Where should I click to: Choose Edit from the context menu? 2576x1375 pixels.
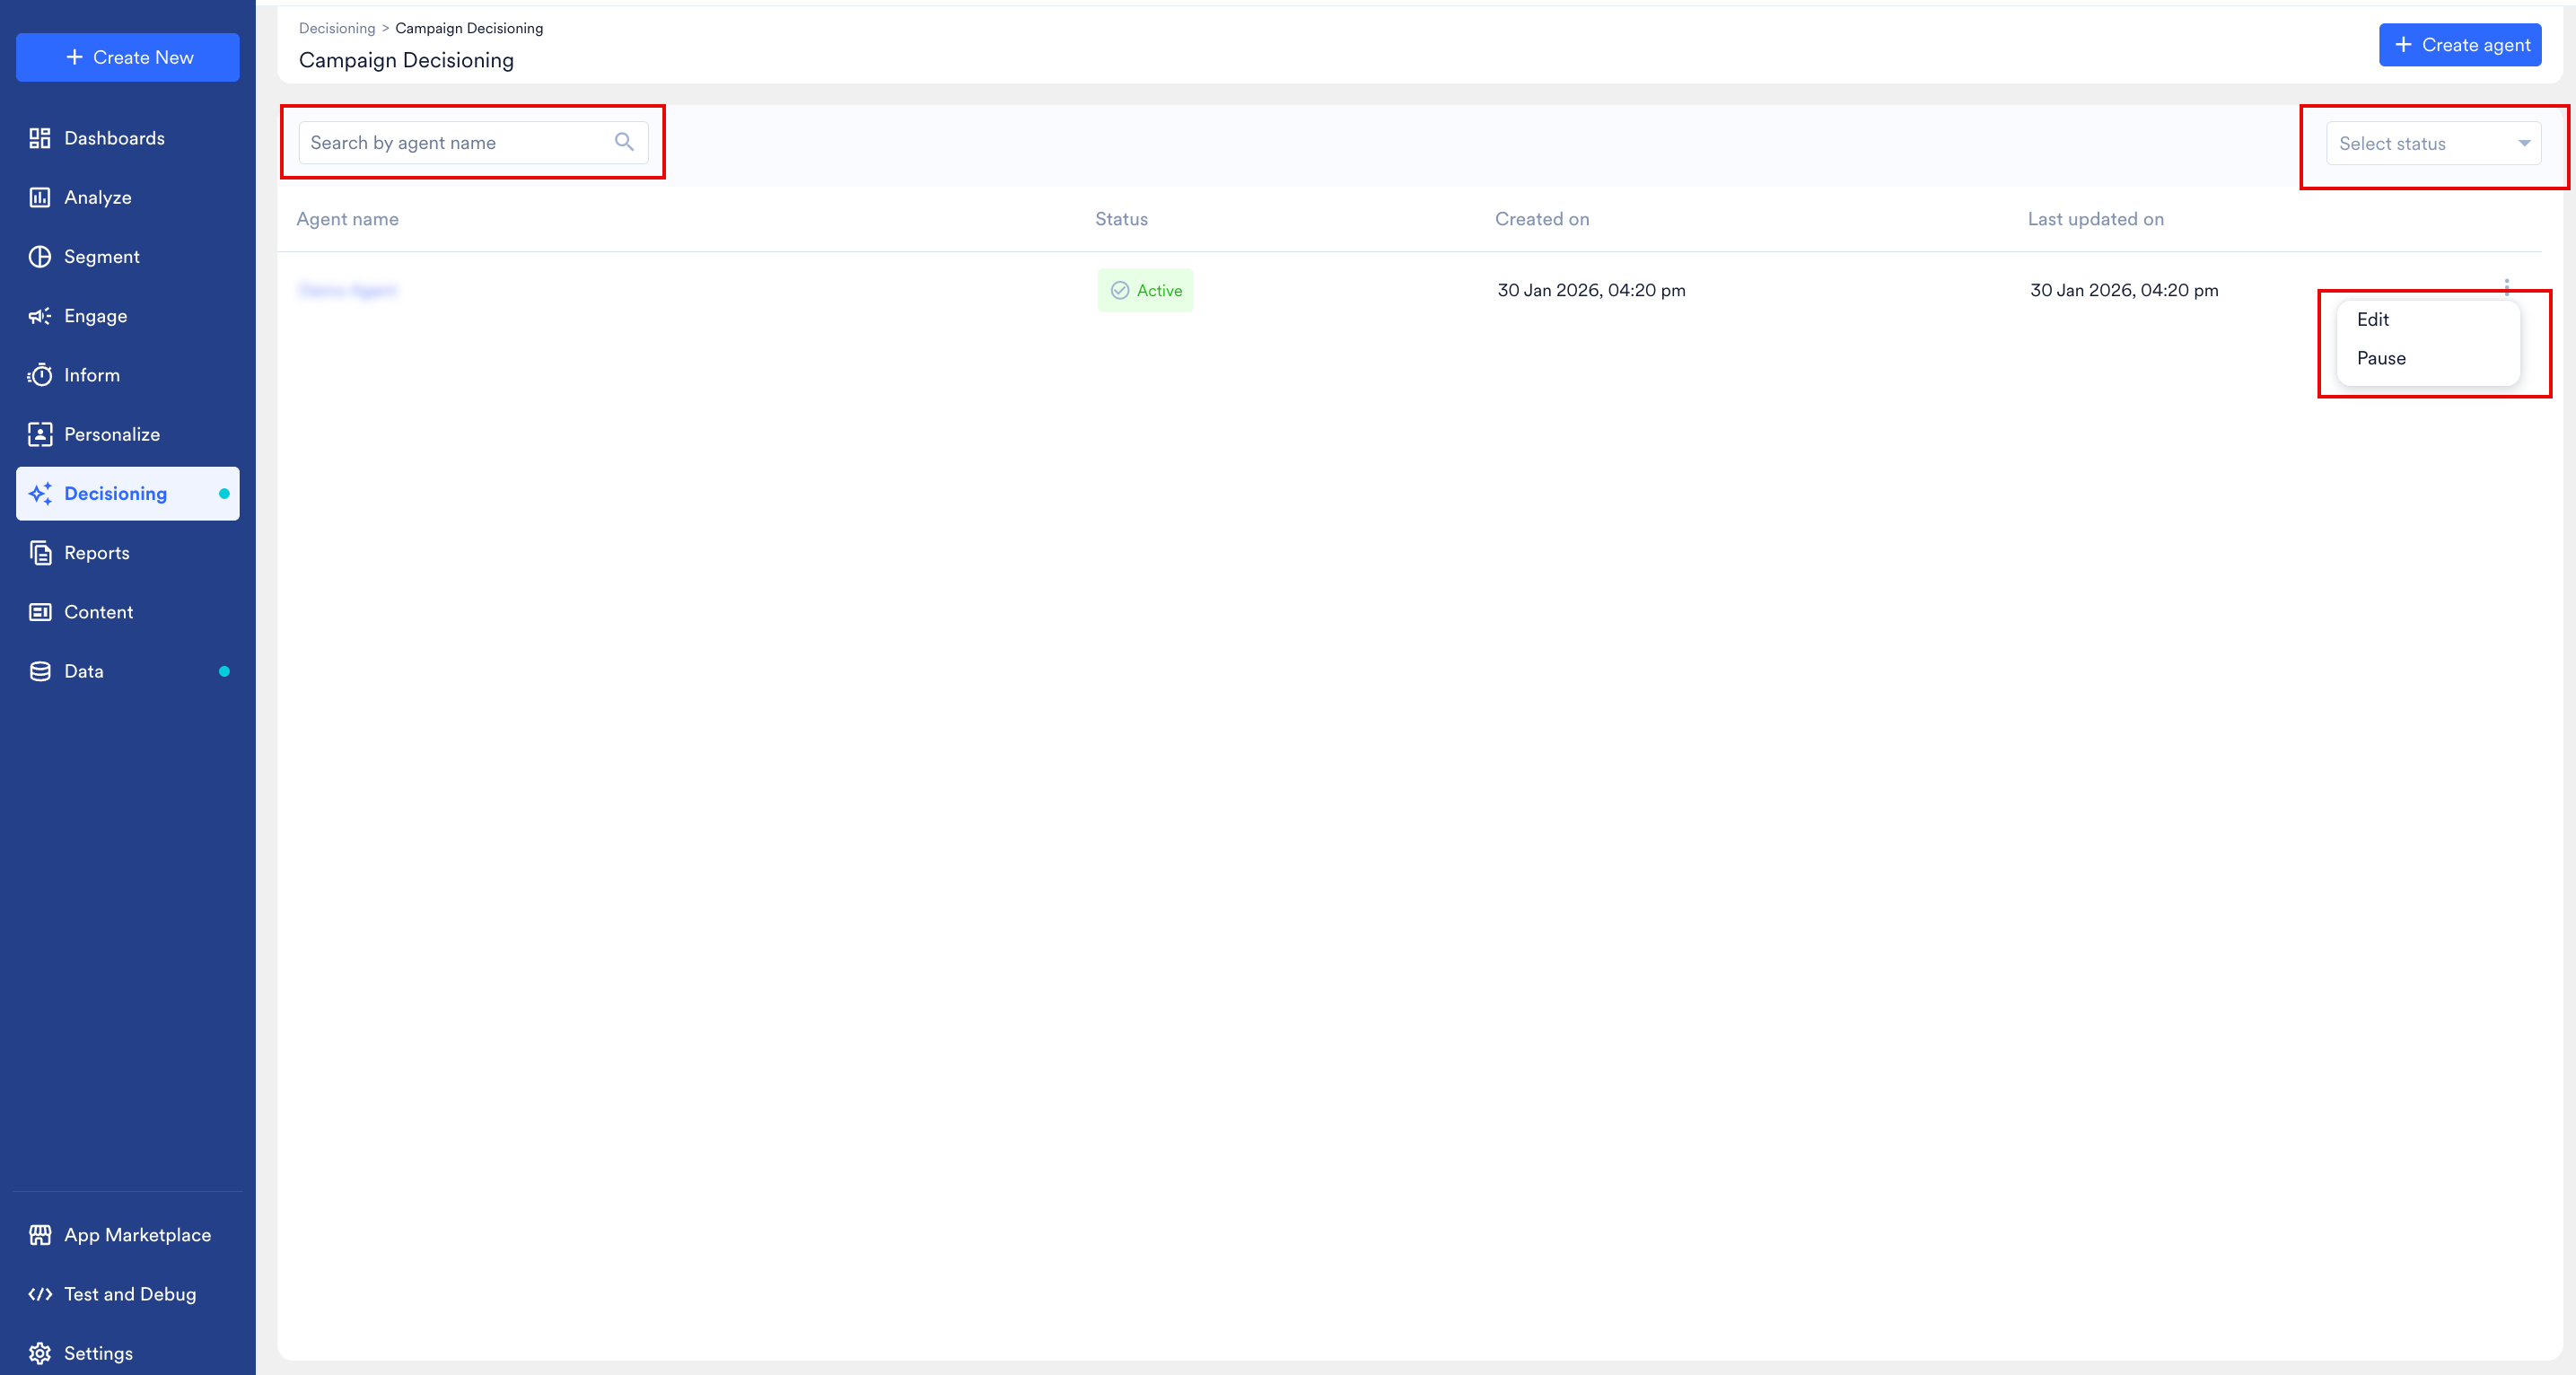2372,319
